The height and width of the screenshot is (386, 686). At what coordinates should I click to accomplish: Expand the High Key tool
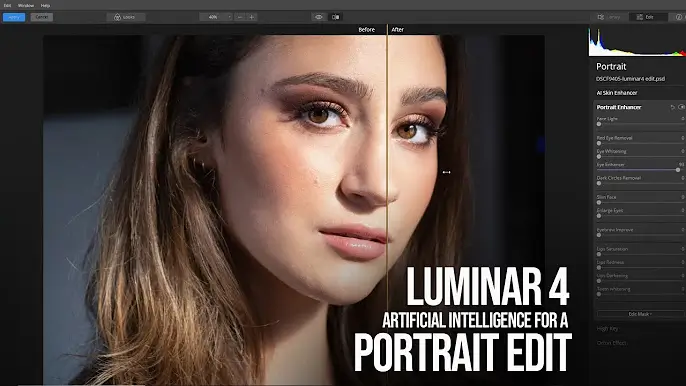(x=607, y=329)
